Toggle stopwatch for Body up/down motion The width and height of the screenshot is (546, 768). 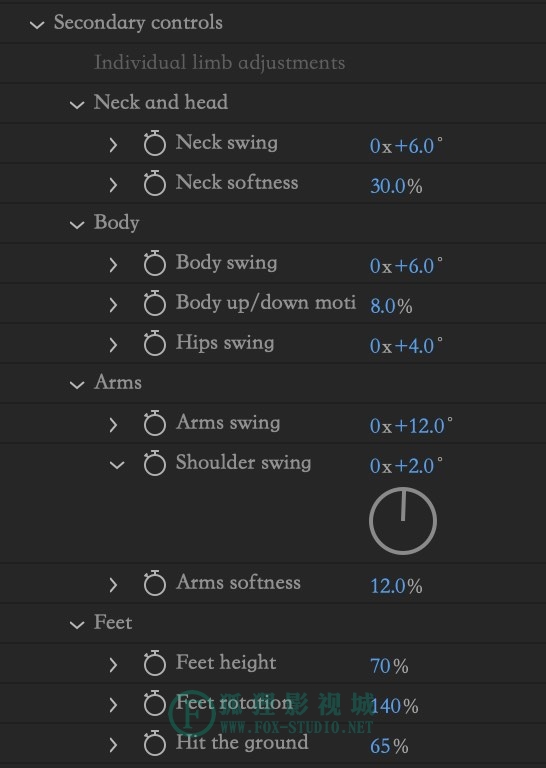click(x=155, y=303)
